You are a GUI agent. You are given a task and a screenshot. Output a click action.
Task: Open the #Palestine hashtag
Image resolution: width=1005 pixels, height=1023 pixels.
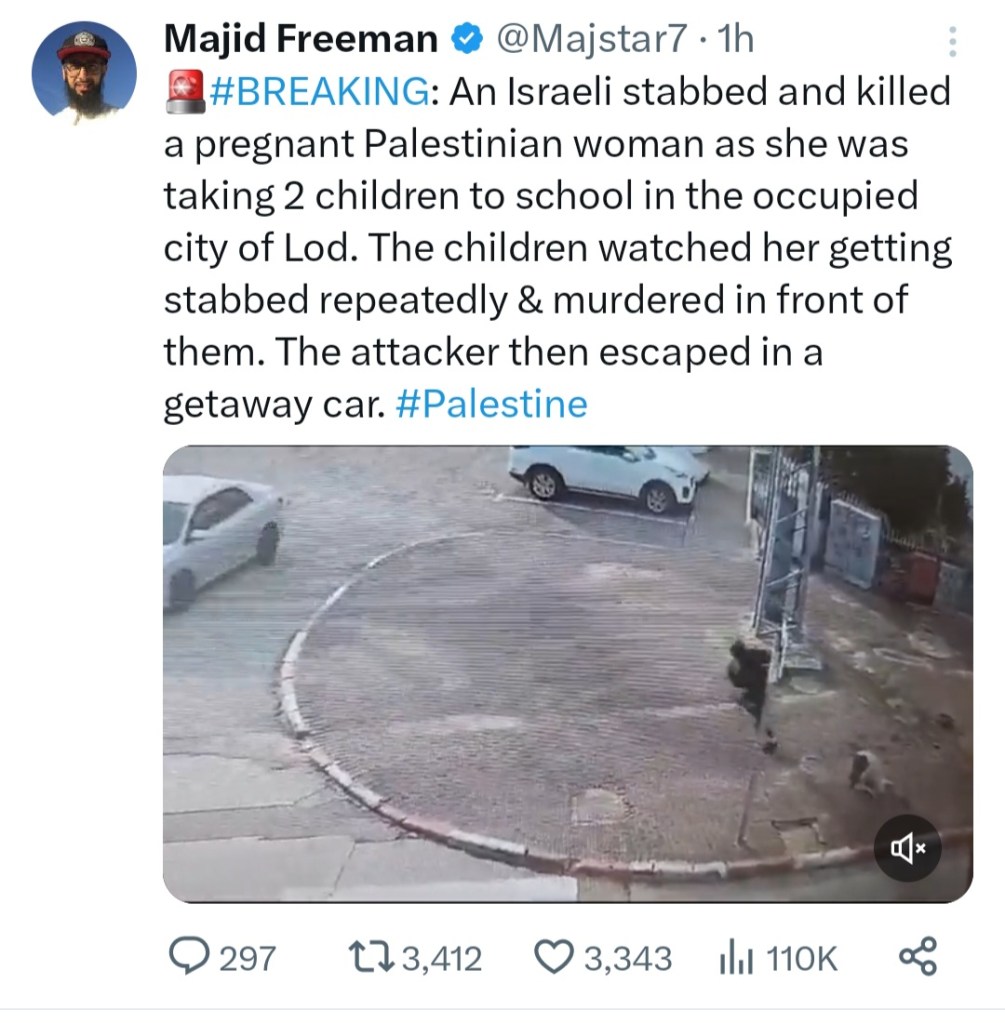491,404
